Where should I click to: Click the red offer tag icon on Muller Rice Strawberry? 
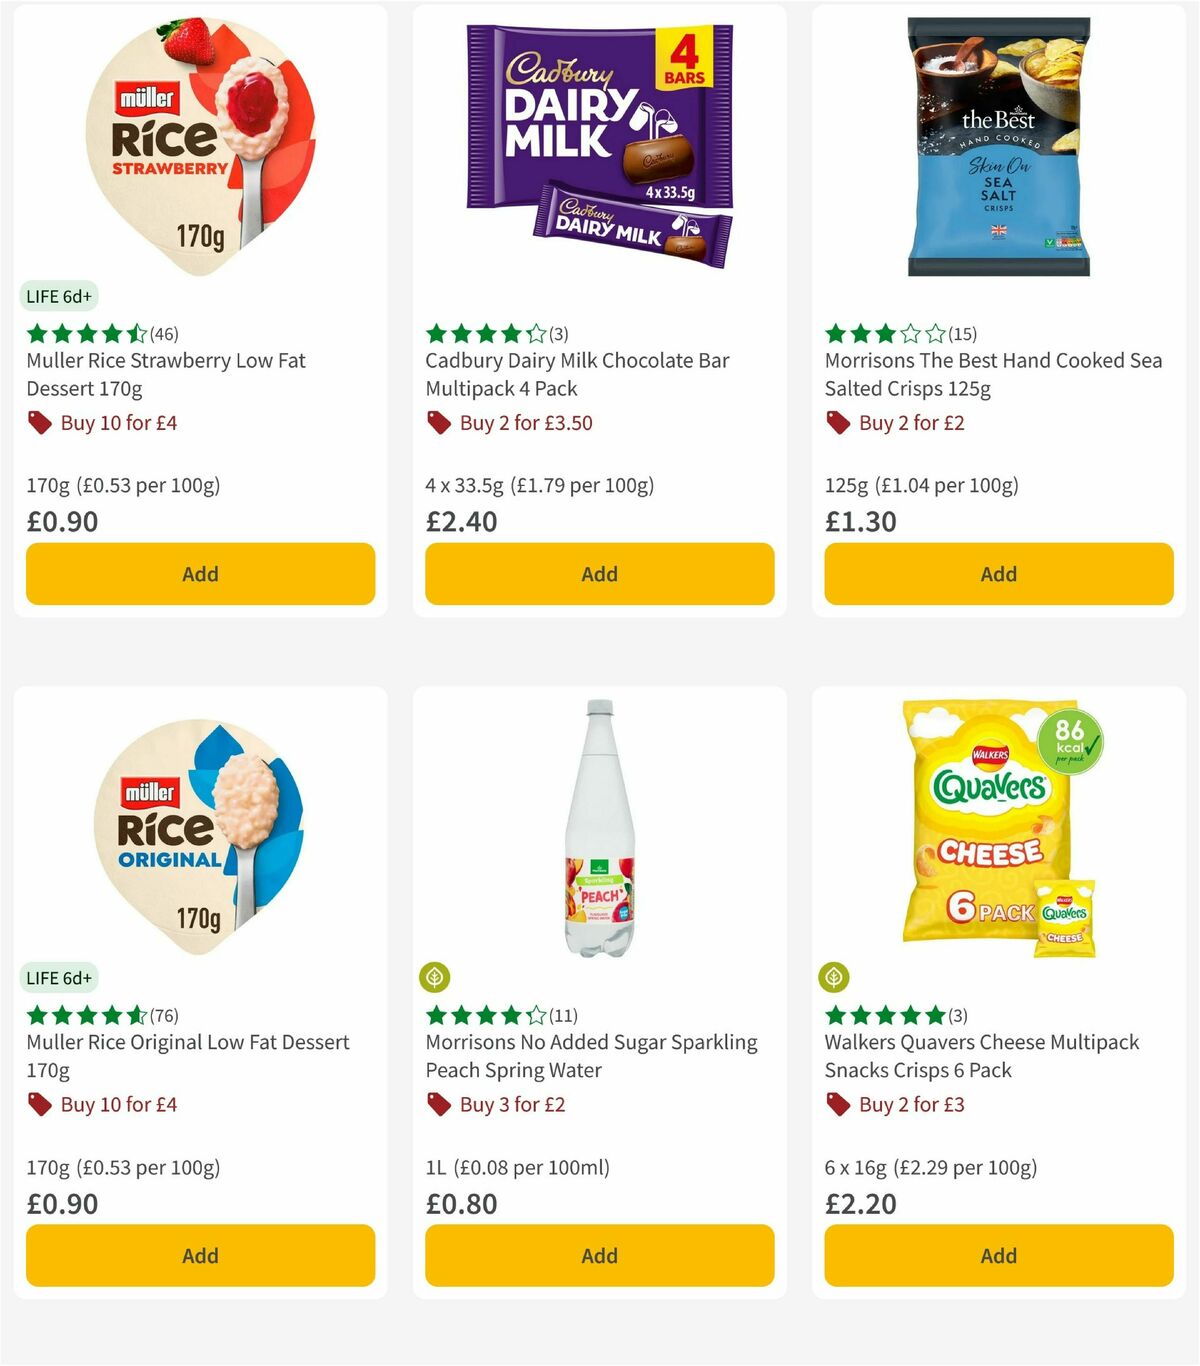40,423
